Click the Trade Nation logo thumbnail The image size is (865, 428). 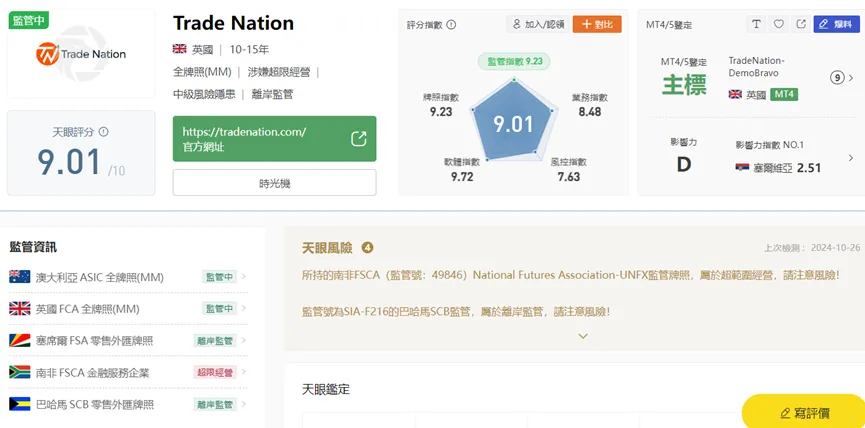click(x=81, y=54)
